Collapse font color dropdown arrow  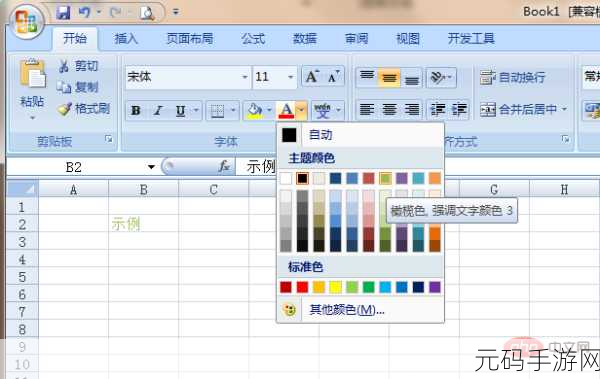[302, 111]
